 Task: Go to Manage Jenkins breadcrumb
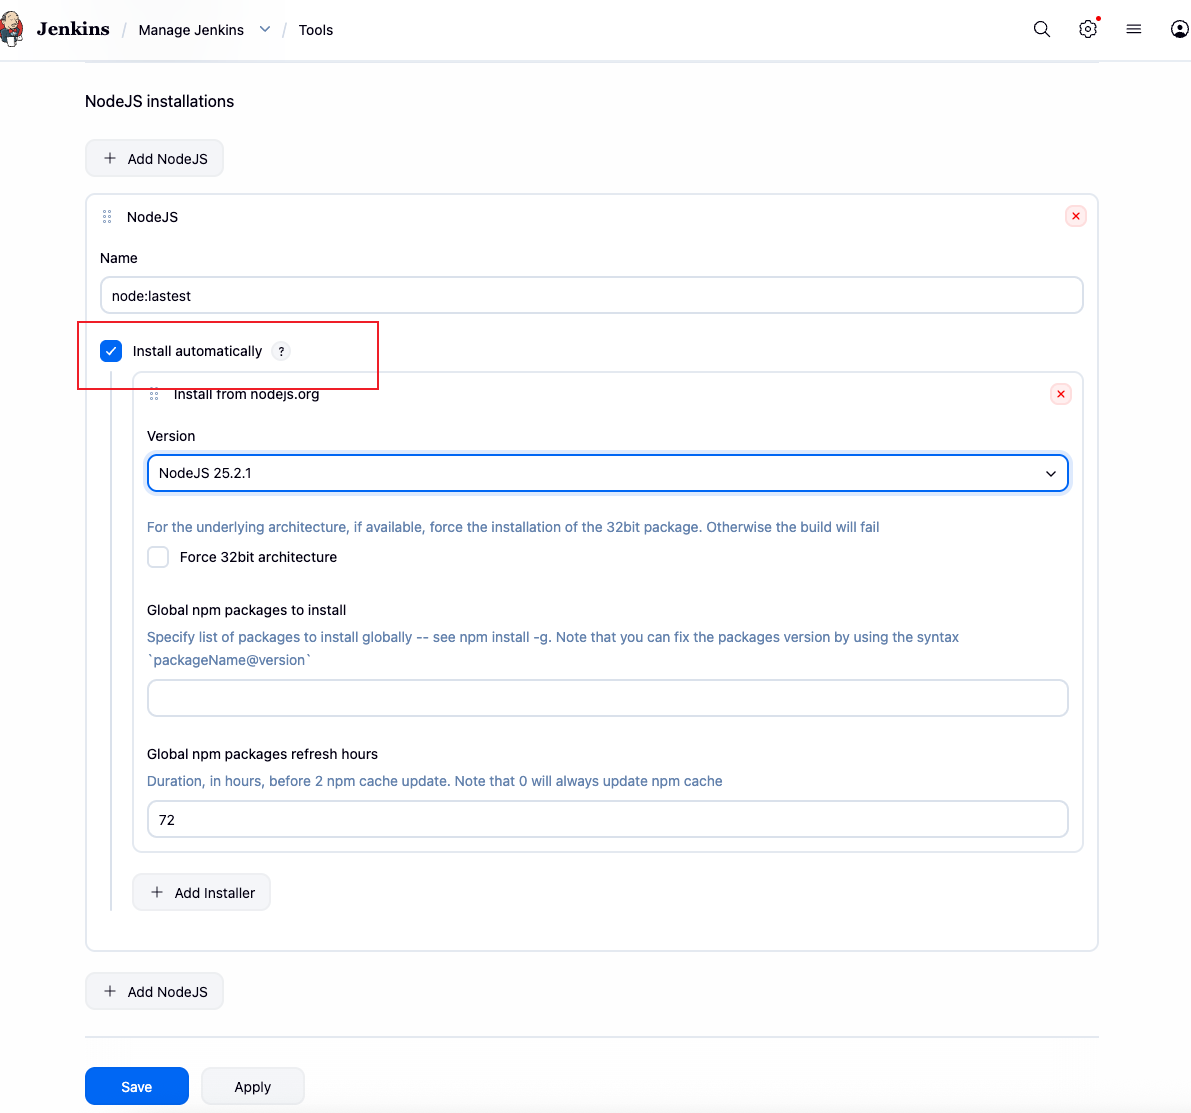pos(191,30)
